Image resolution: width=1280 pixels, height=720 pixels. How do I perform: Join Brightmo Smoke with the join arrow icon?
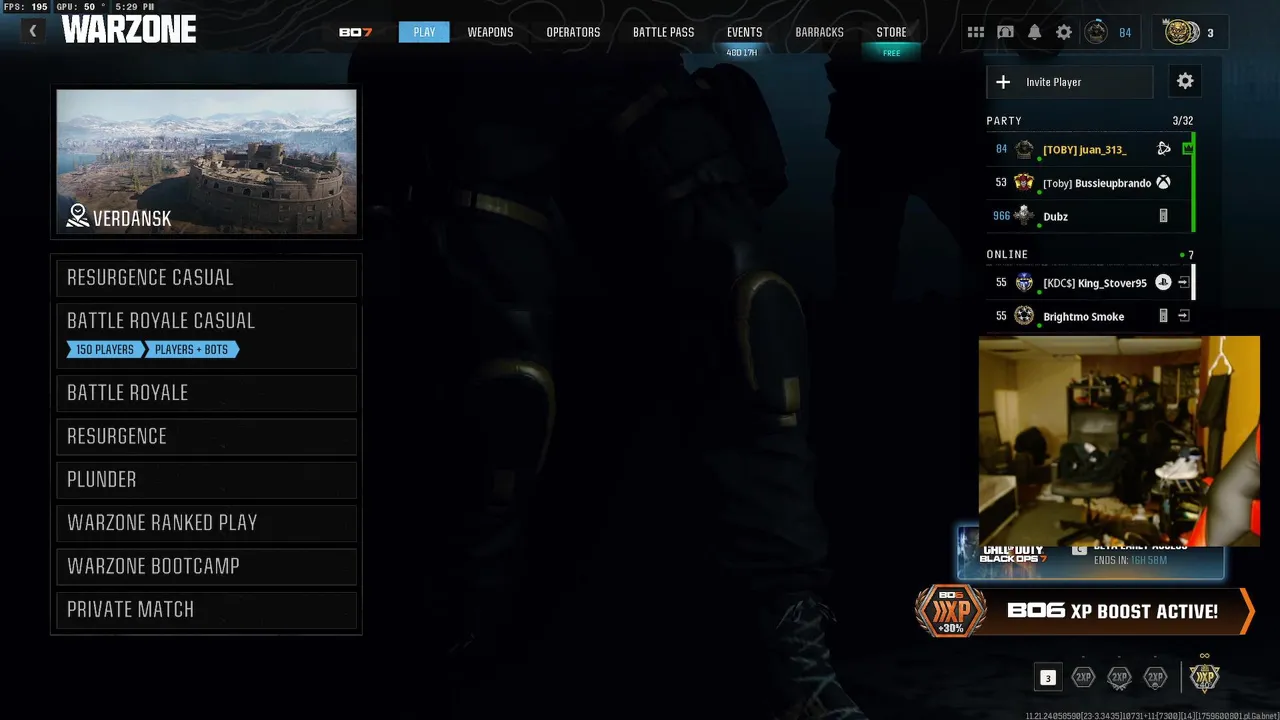(x=1184, y=316)
